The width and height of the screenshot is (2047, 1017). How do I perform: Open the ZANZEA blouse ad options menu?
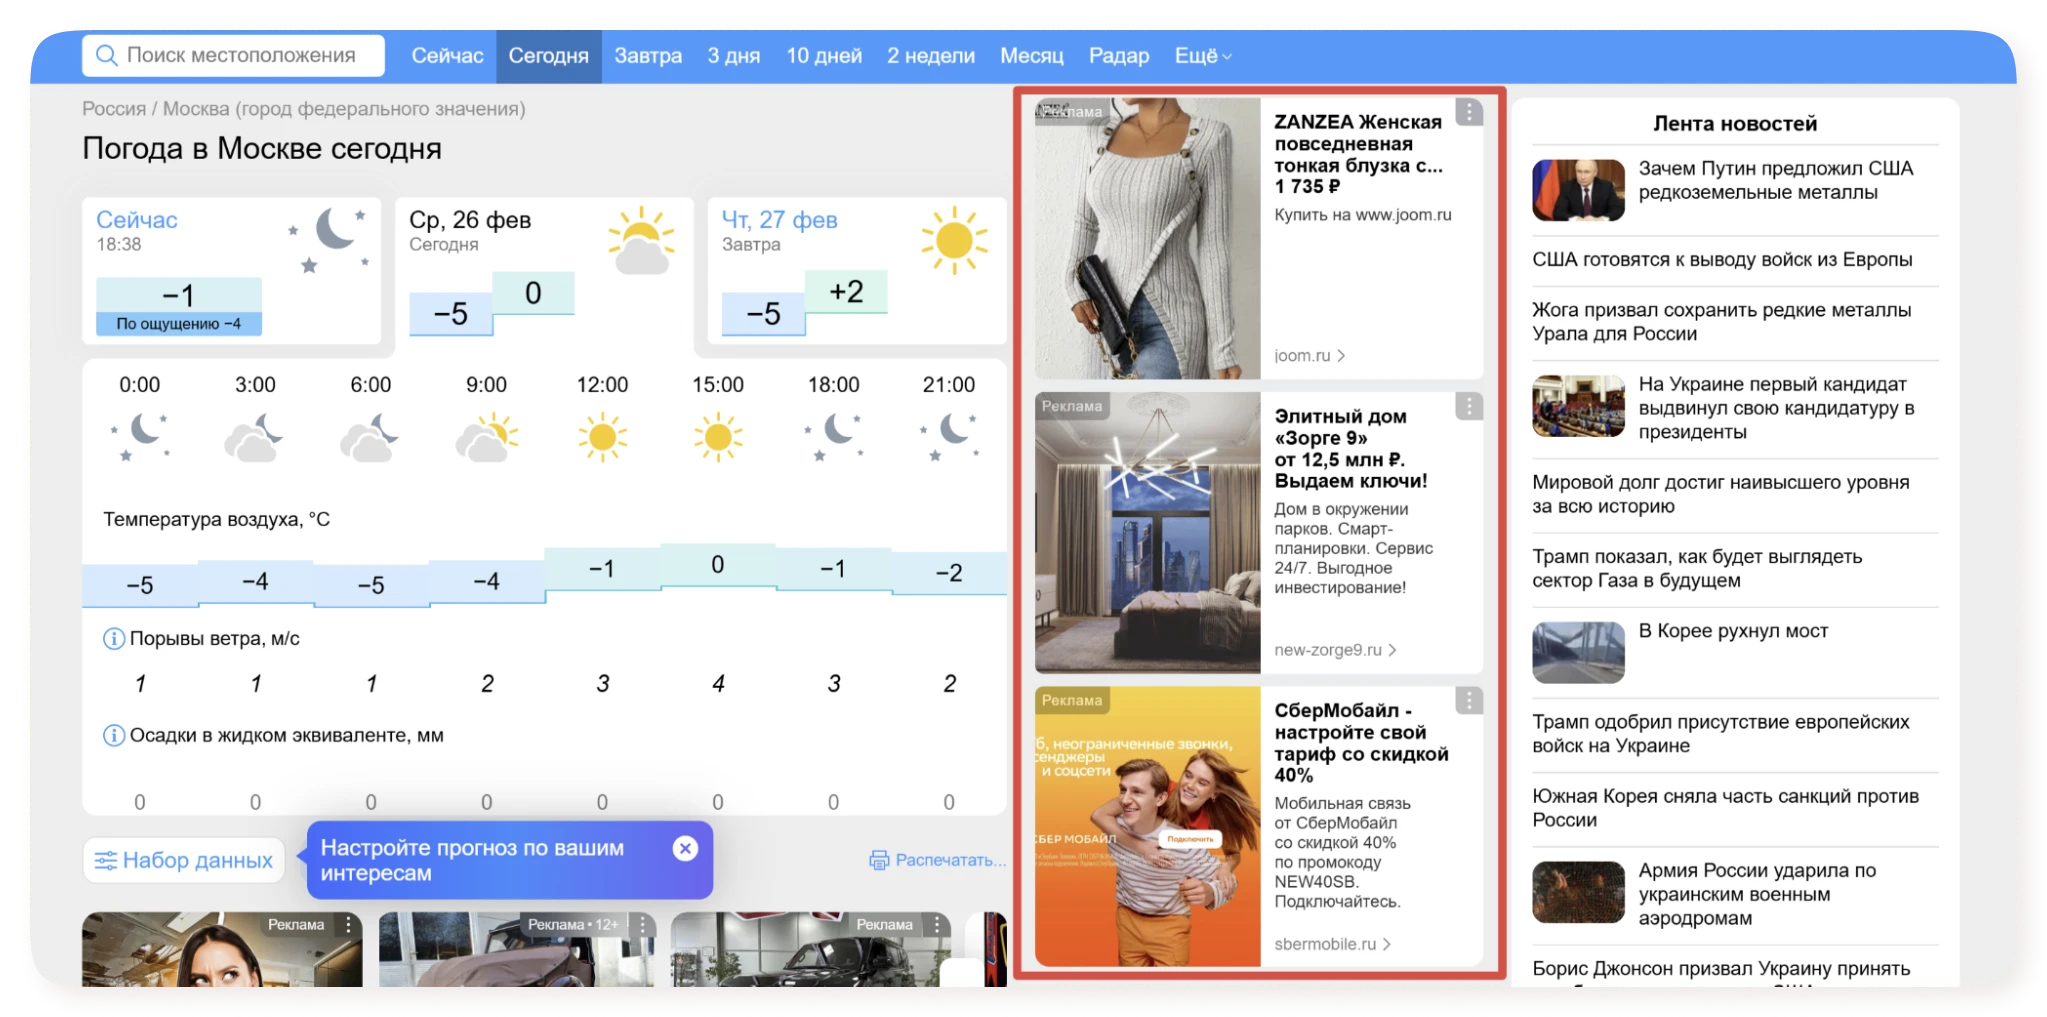(x=1468, y=112)
